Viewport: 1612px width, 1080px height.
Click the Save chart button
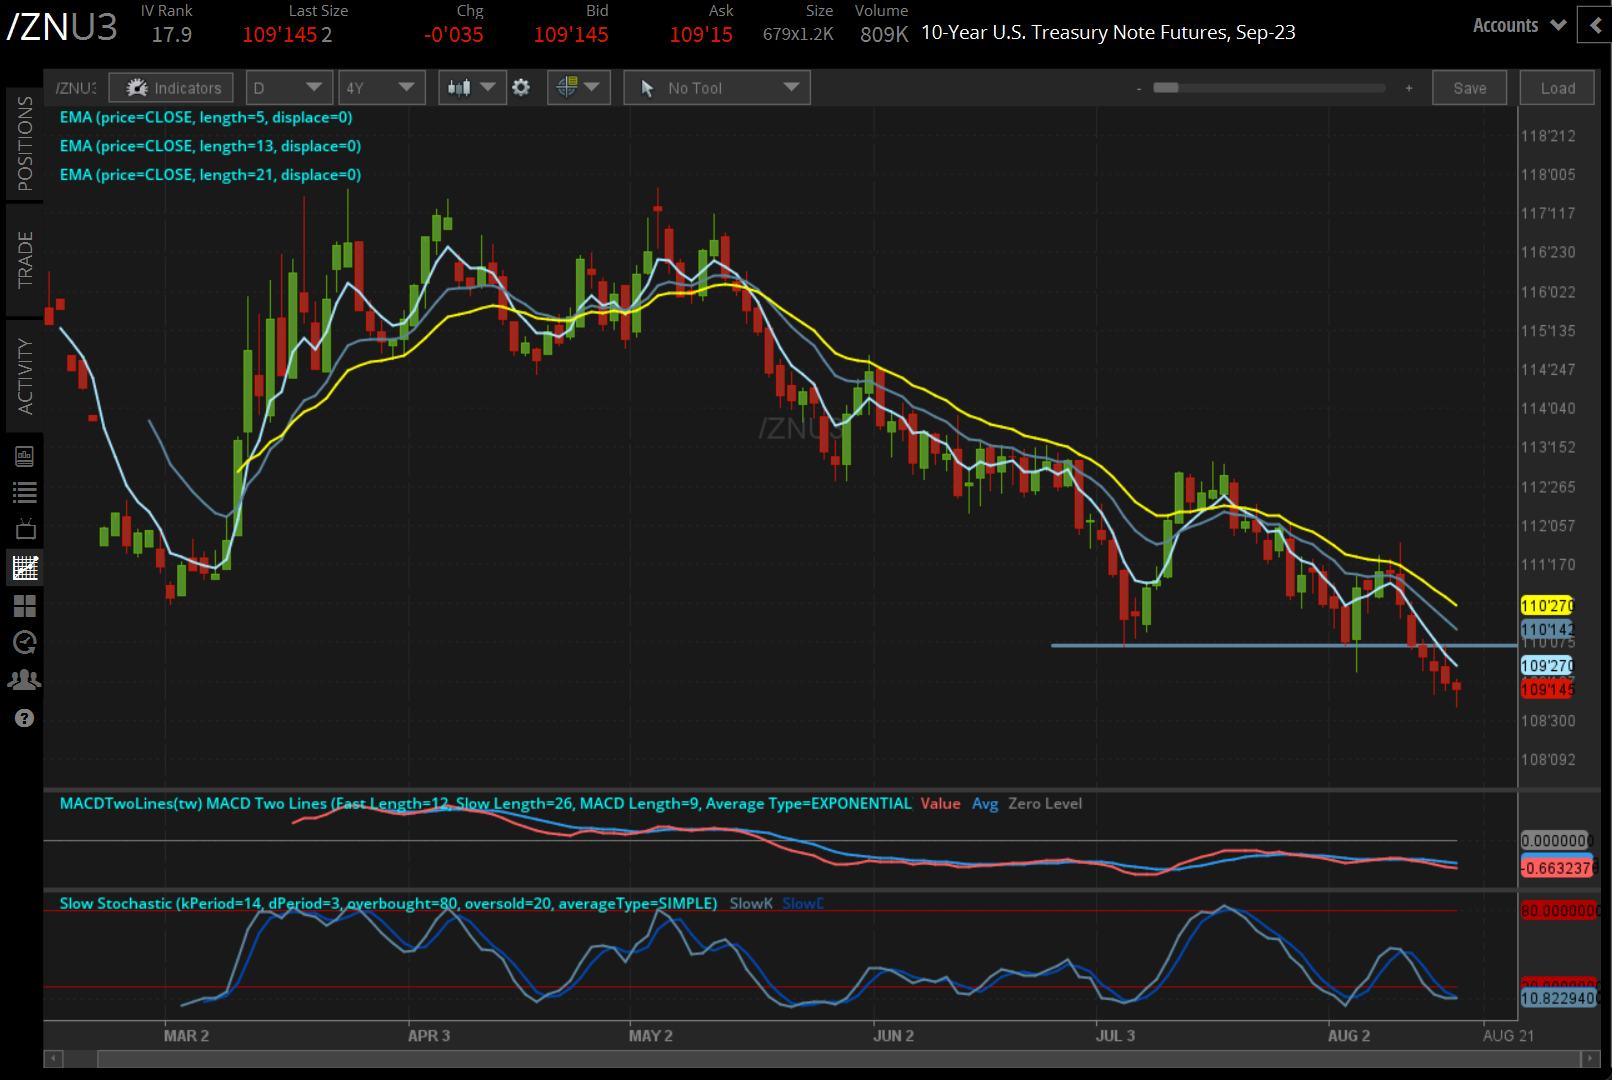coord(1469,88)
